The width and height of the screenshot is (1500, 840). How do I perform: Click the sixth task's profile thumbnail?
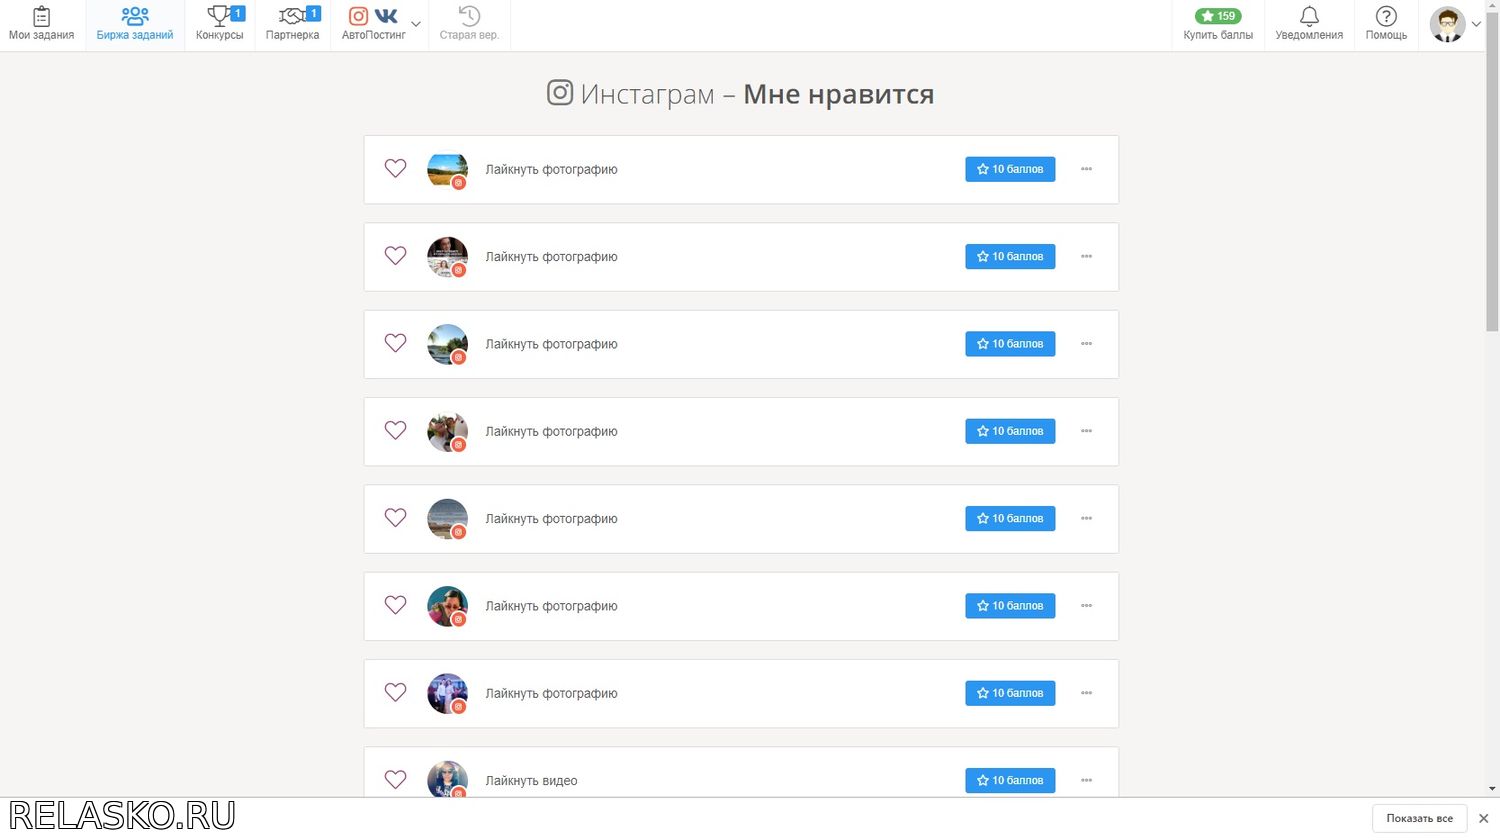click(x=447, y=606)
